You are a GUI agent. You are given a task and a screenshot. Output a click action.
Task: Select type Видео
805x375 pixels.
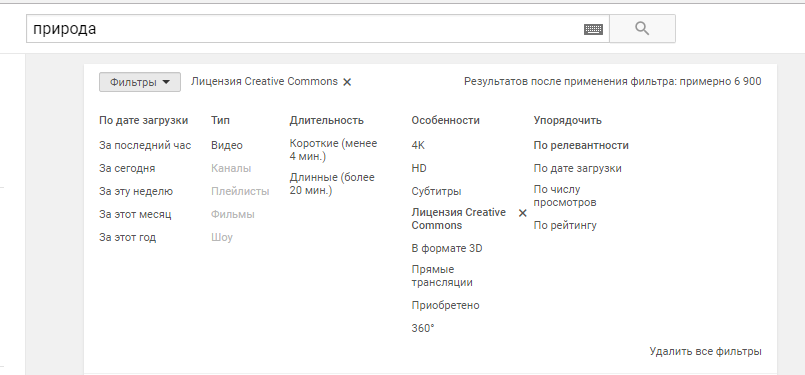click(x=226, y=145)
